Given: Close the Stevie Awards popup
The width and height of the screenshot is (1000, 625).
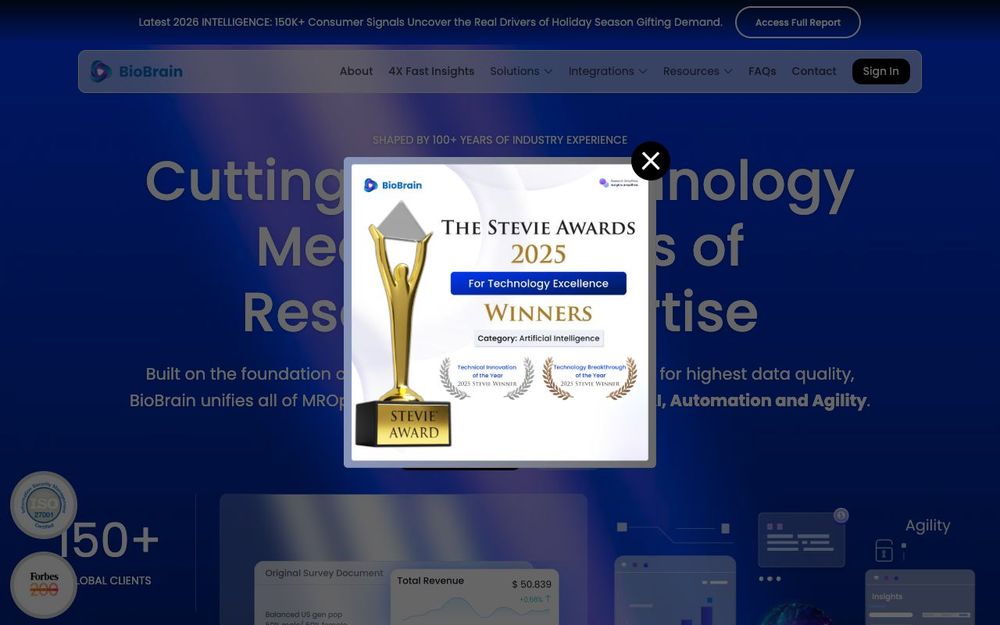Looking at the screenshot, I should click(650, 161).
